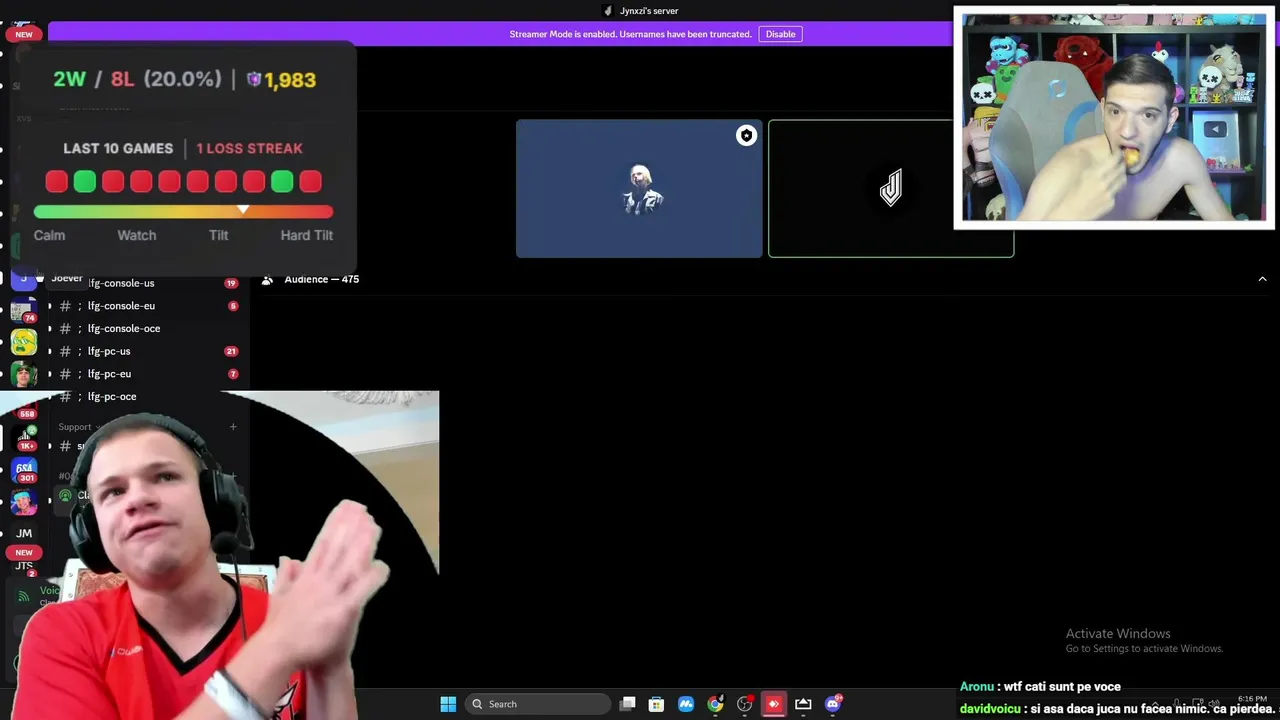Click the Audience — 475 header
Viewport: 1280px width, 720px height.
click(321, 279)
